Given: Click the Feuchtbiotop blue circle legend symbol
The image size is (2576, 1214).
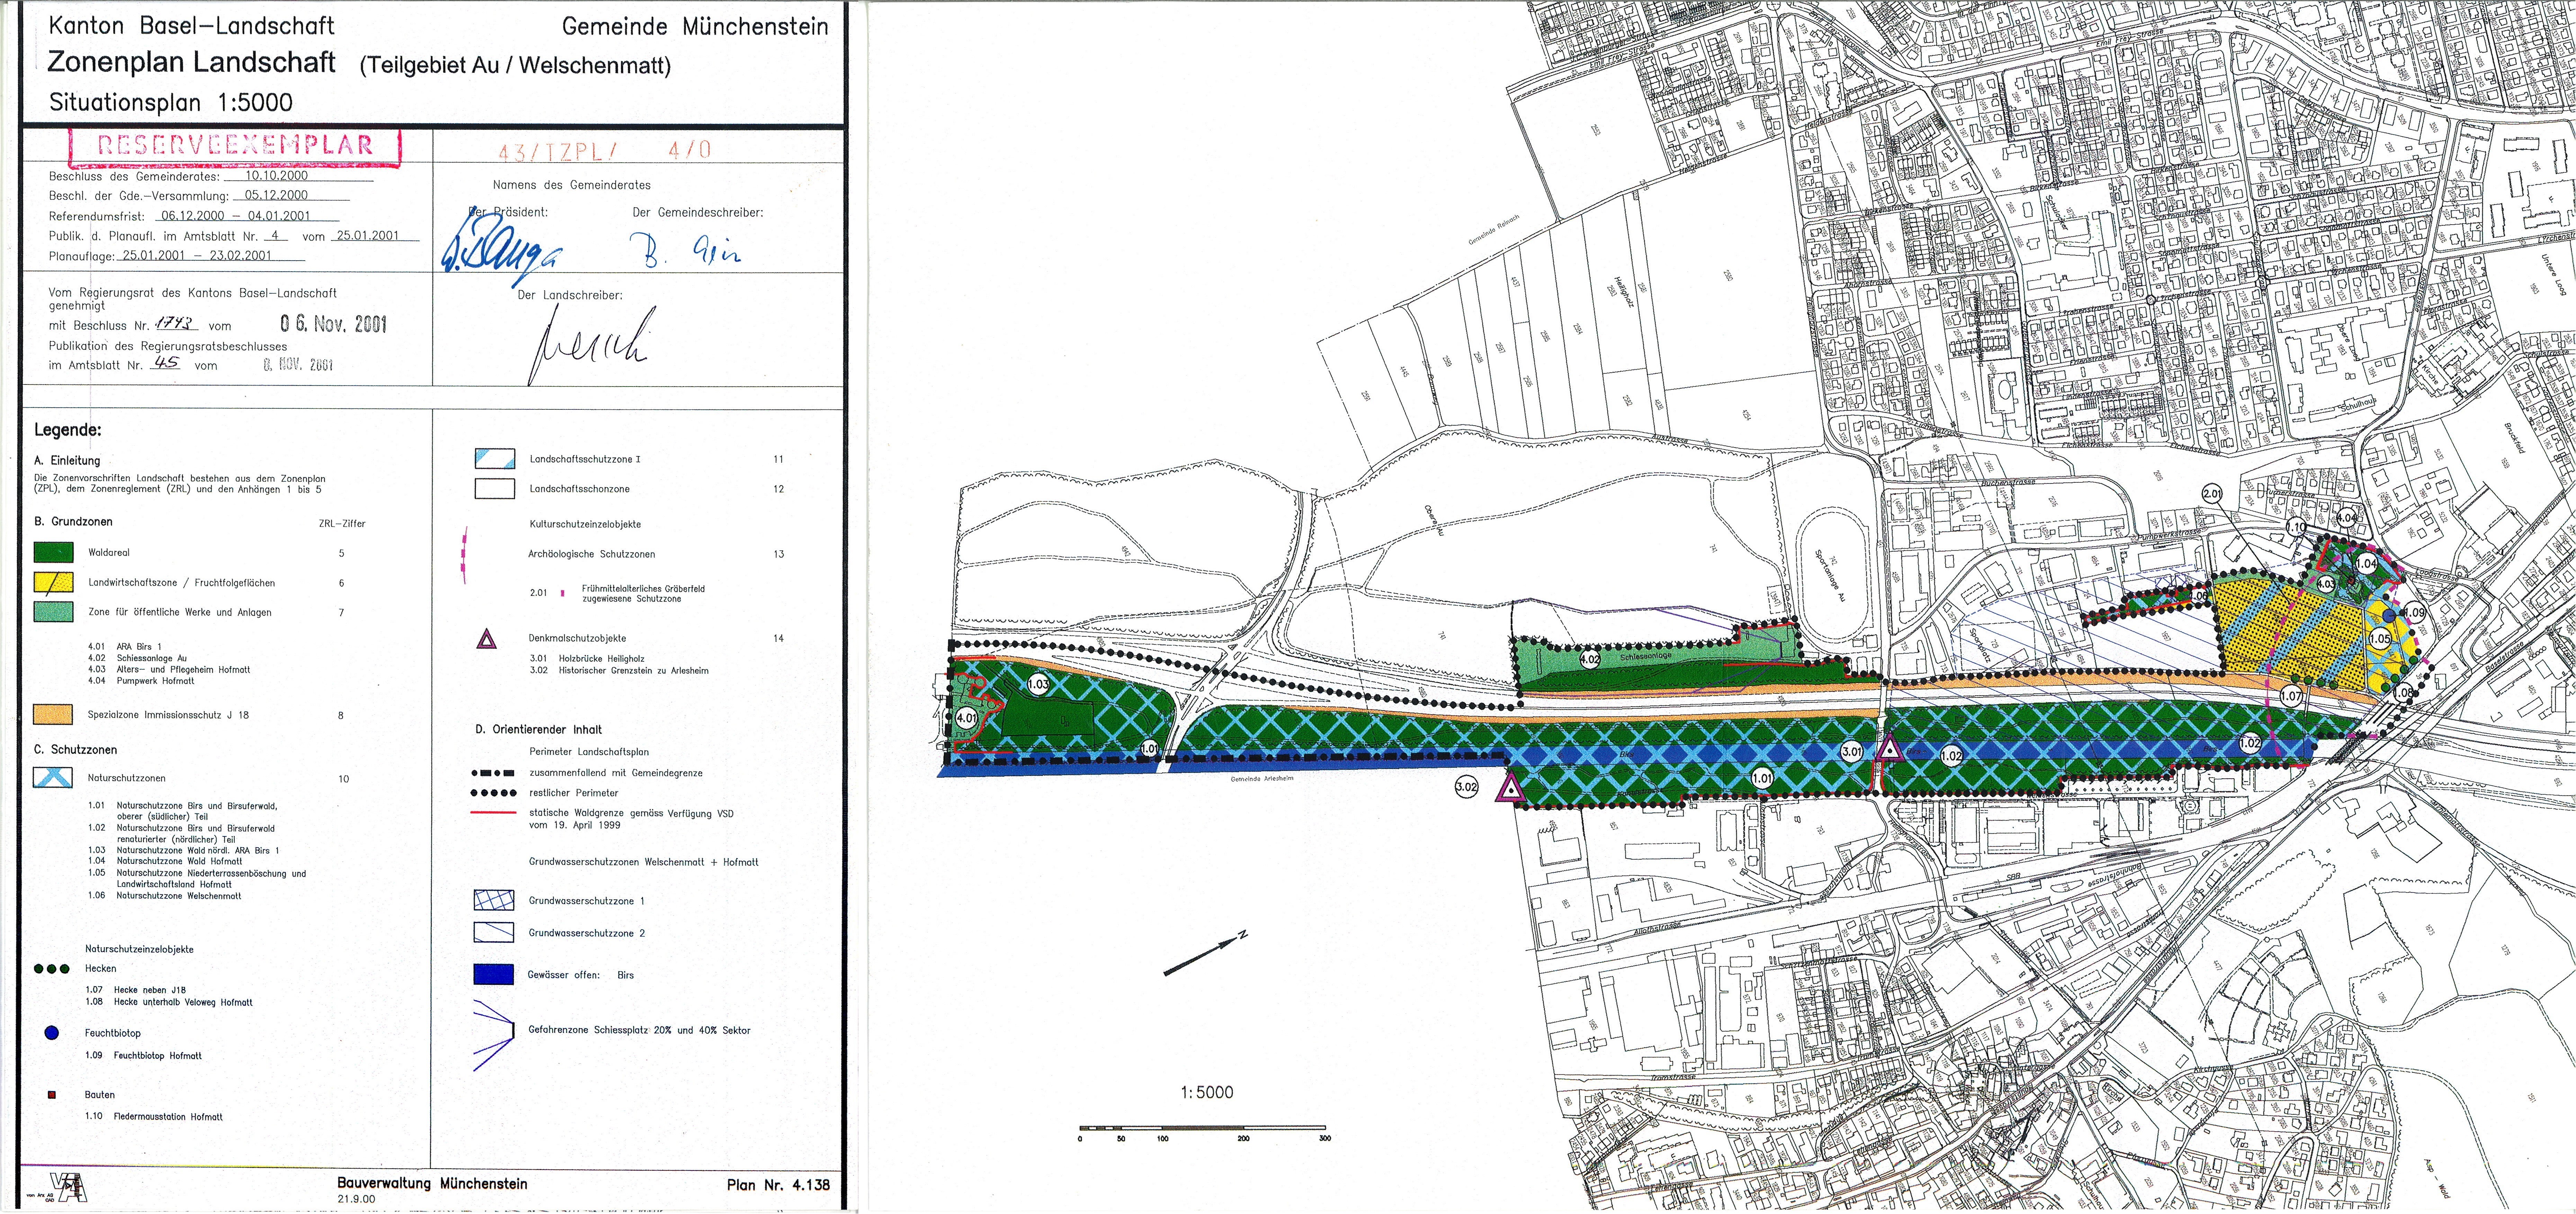Looking at the screenshot, I should (52, 1033).
